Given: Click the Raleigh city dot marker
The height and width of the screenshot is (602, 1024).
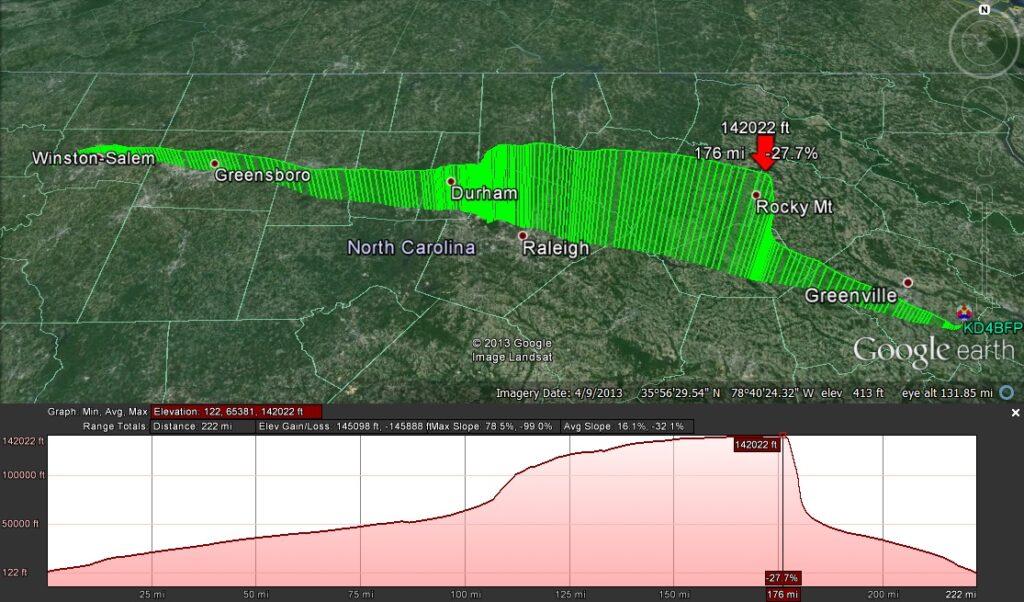Looking at the screenshot, I should [x=522, y=236].
